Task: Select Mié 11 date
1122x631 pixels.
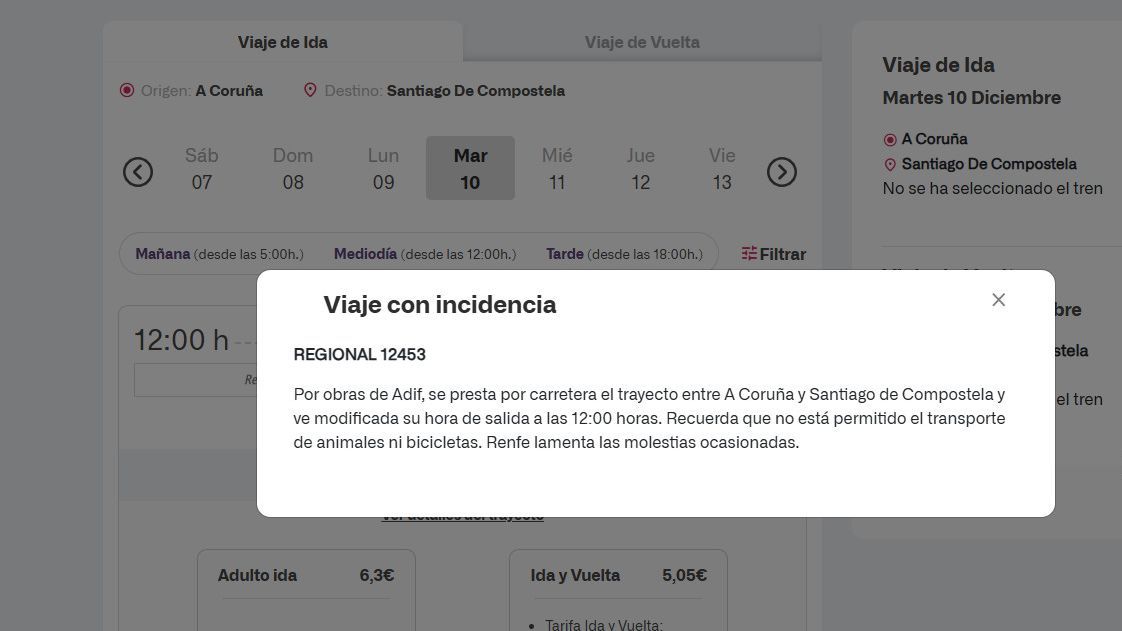Action: point(557,169)
